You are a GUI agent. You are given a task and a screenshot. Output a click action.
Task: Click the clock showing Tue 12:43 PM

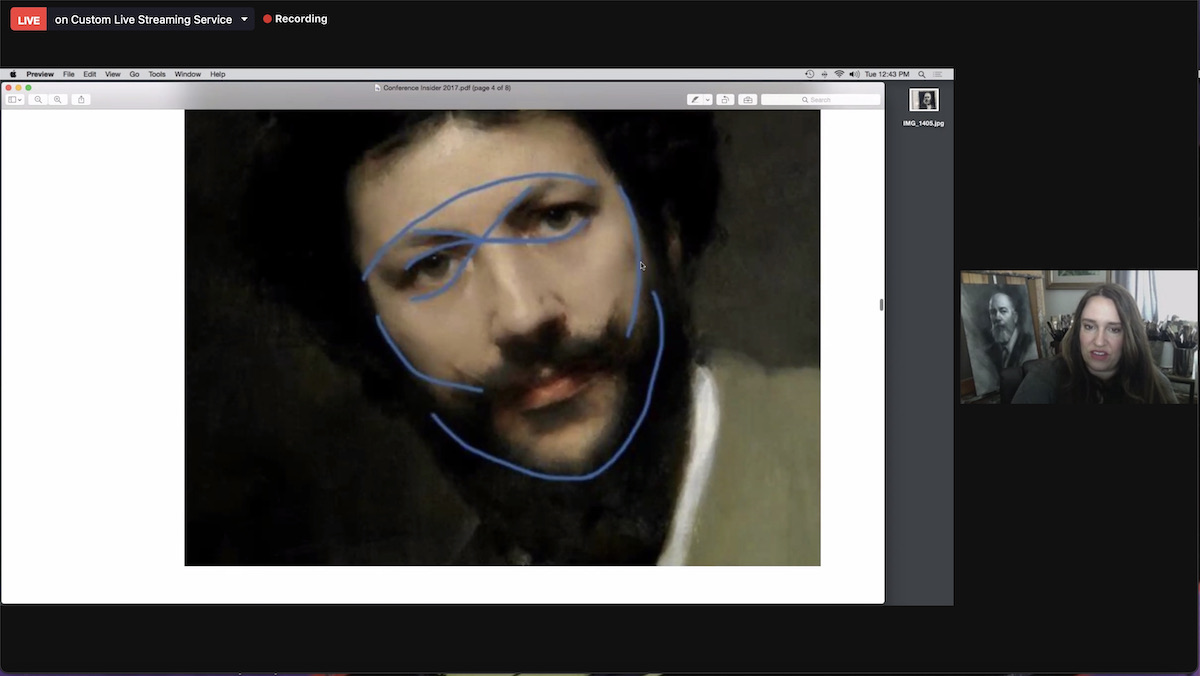click(x=887, y=74)
